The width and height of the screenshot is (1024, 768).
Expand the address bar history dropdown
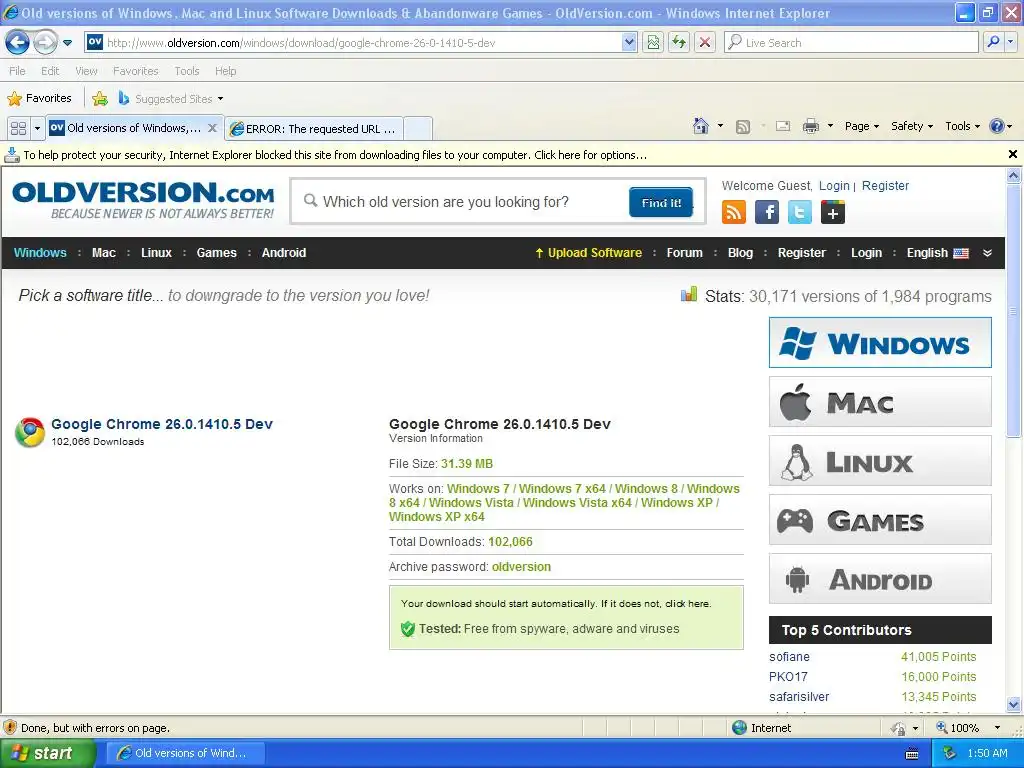[x=629, y=42]
